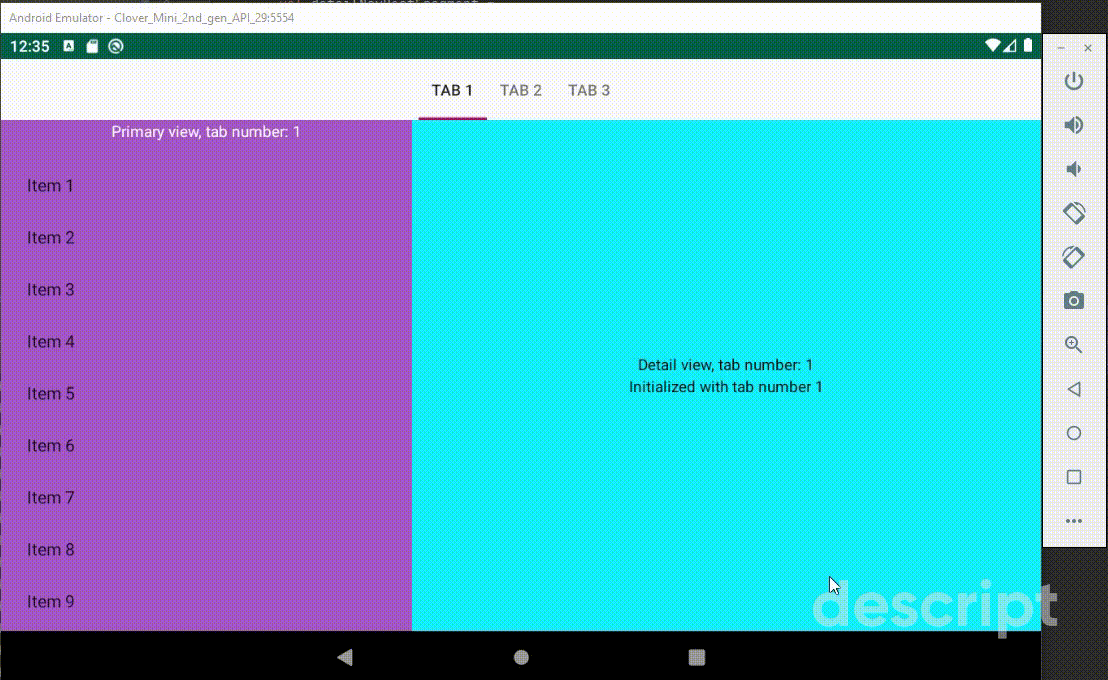
Task: Tap the Wi-Fi status bar icon
Action: point(992,46)
